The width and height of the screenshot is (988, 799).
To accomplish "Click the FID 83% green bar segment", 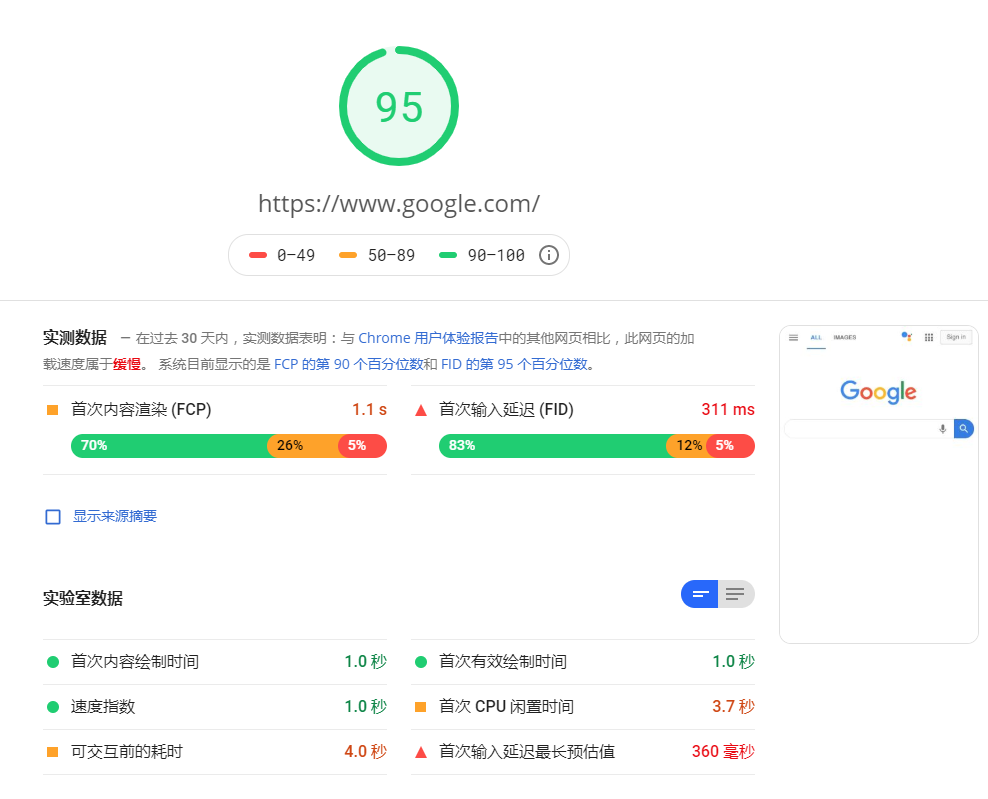I will (x=553, y=445).
